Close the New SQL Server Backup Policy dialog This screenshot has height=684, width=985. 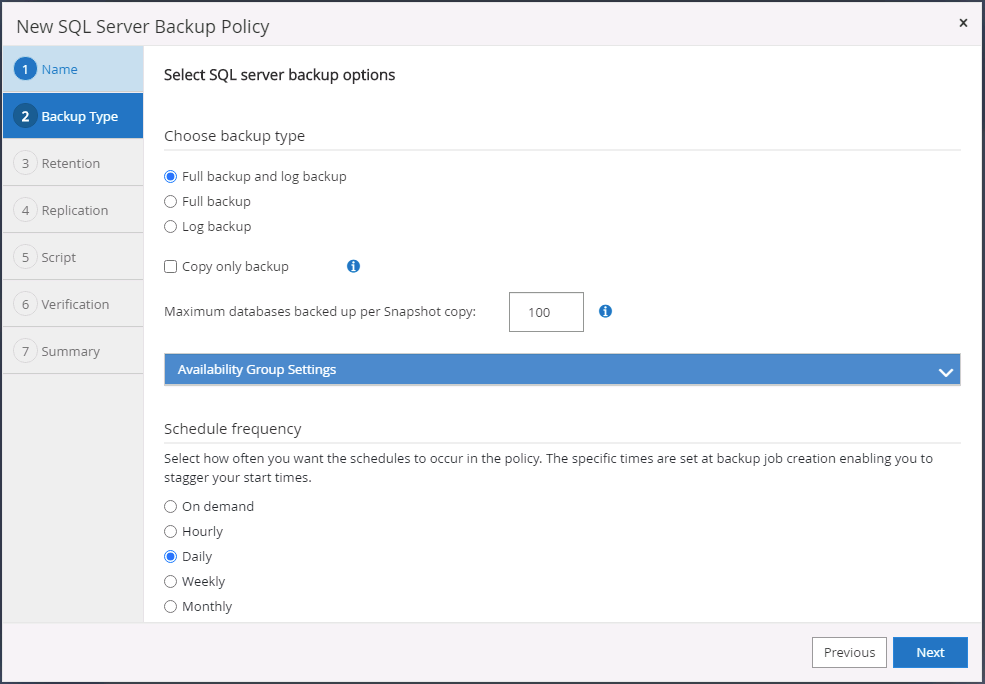coord(963,23)
